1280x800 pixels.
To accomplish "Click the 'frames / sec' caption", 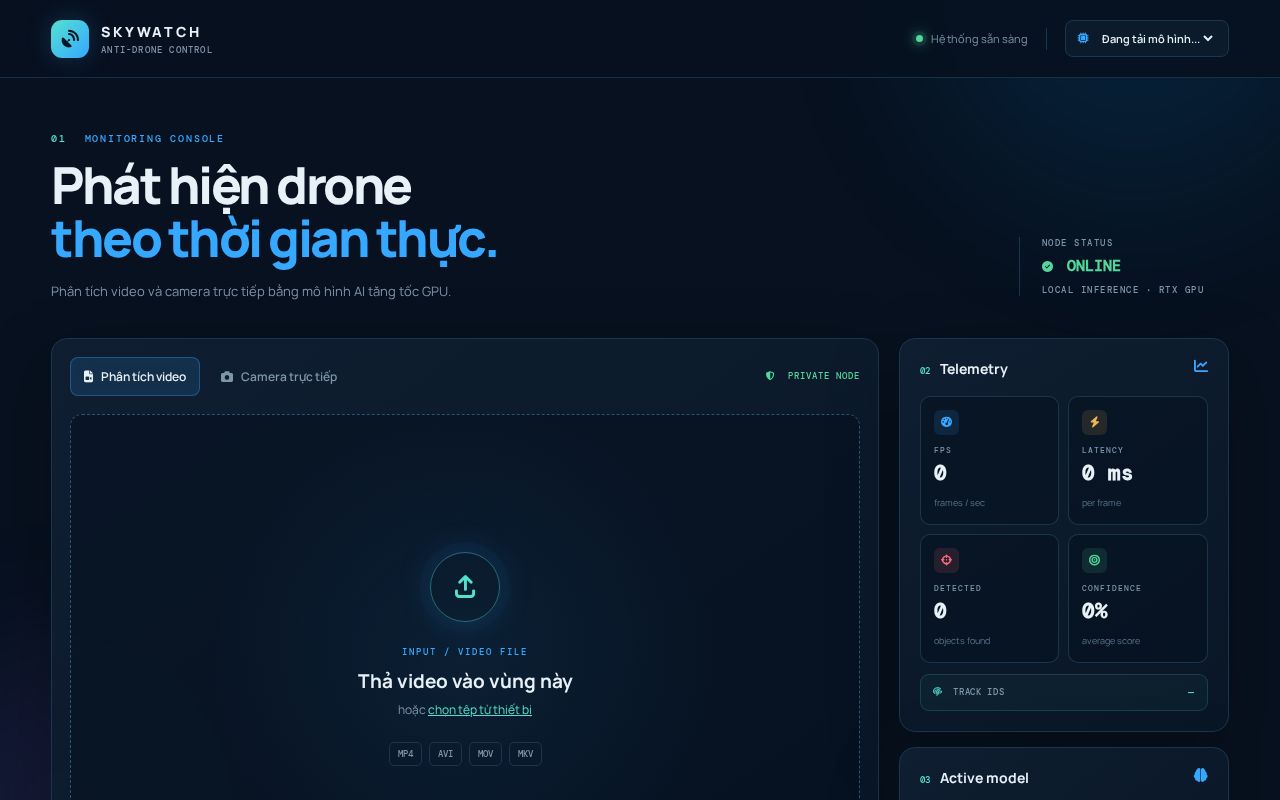I will coord(959,503).
